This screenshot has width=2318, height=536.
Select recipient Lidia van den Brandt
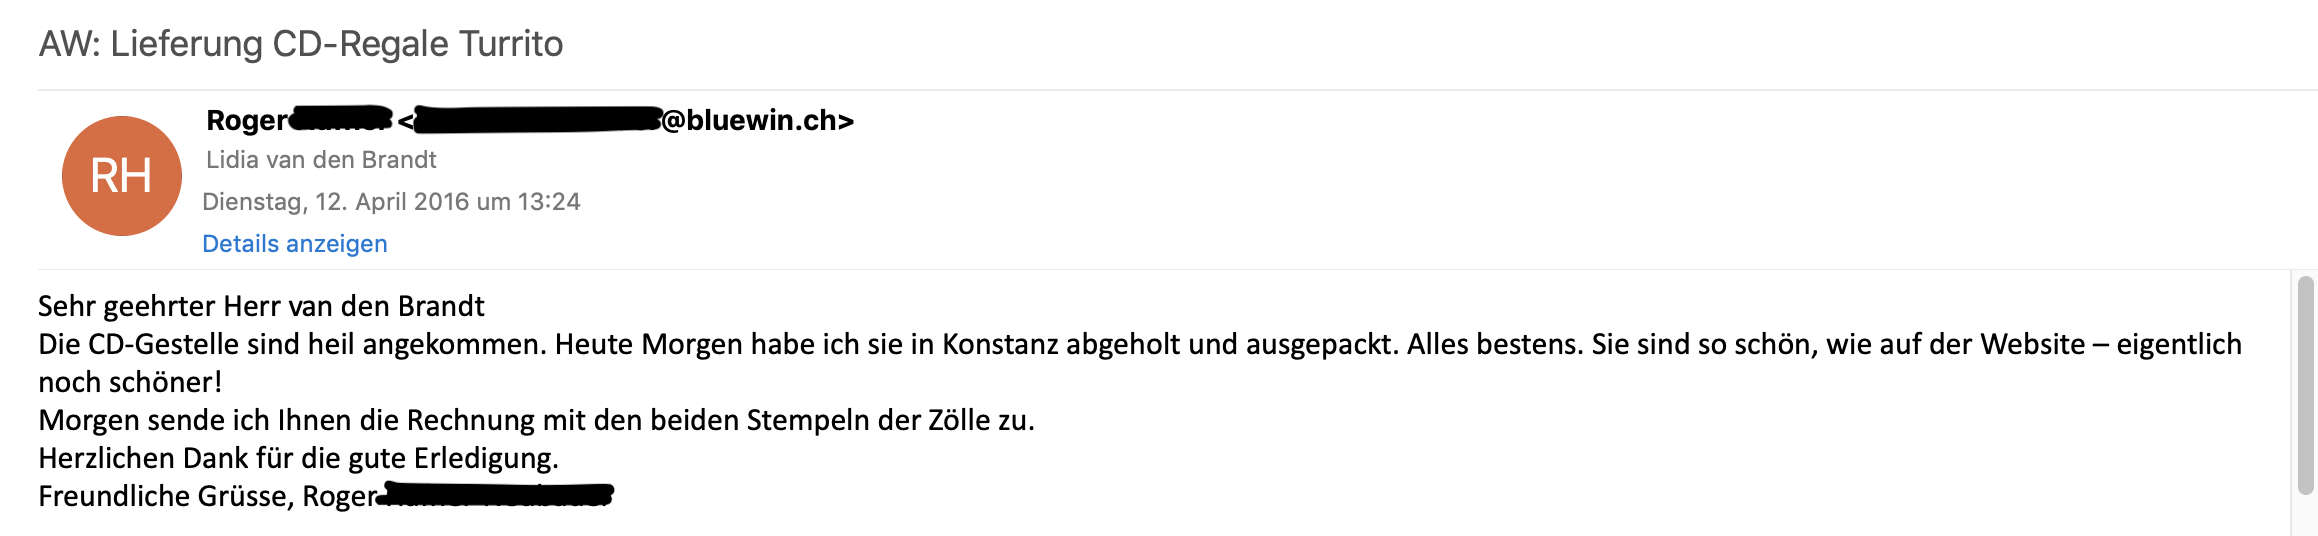321,160
